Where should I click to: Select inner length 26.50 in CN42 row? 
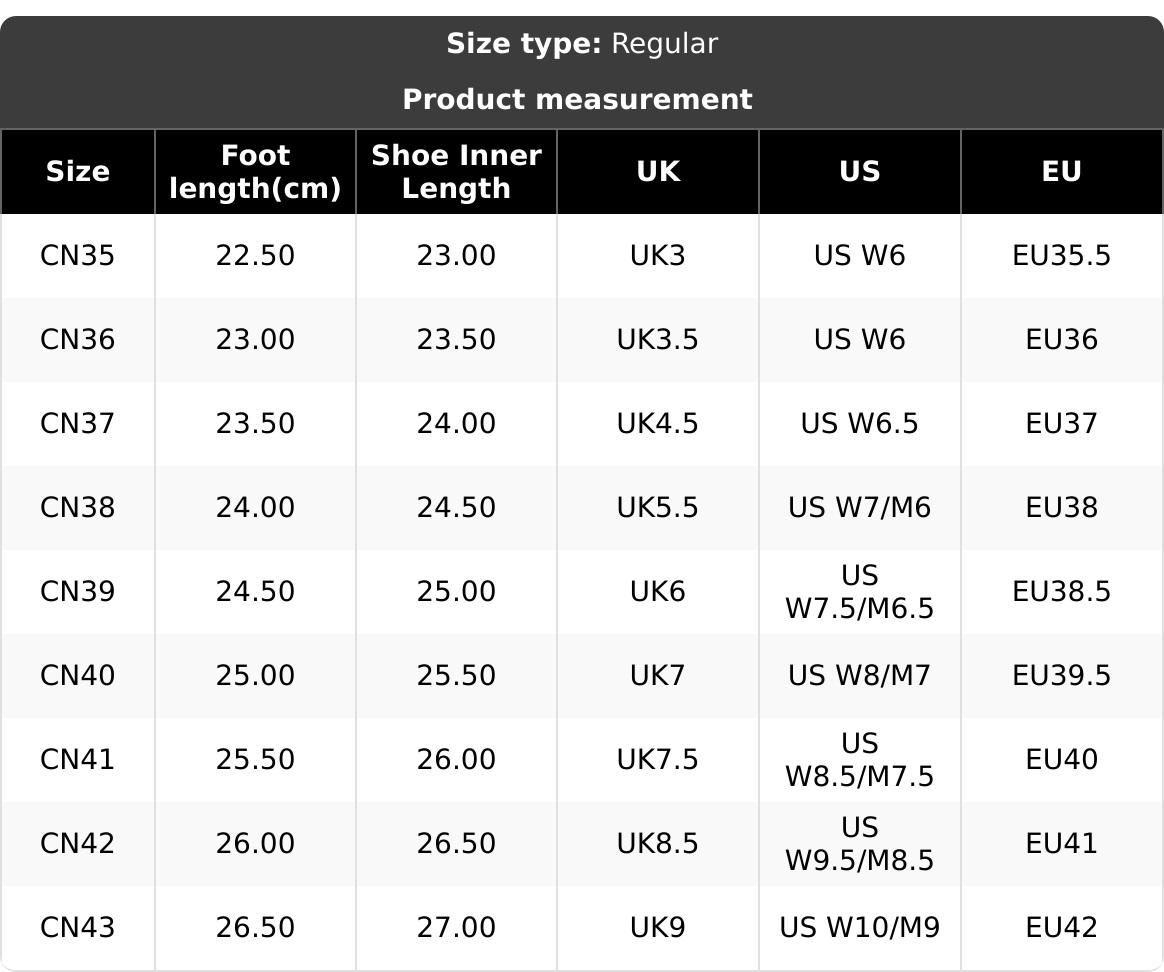coord(456,844)
